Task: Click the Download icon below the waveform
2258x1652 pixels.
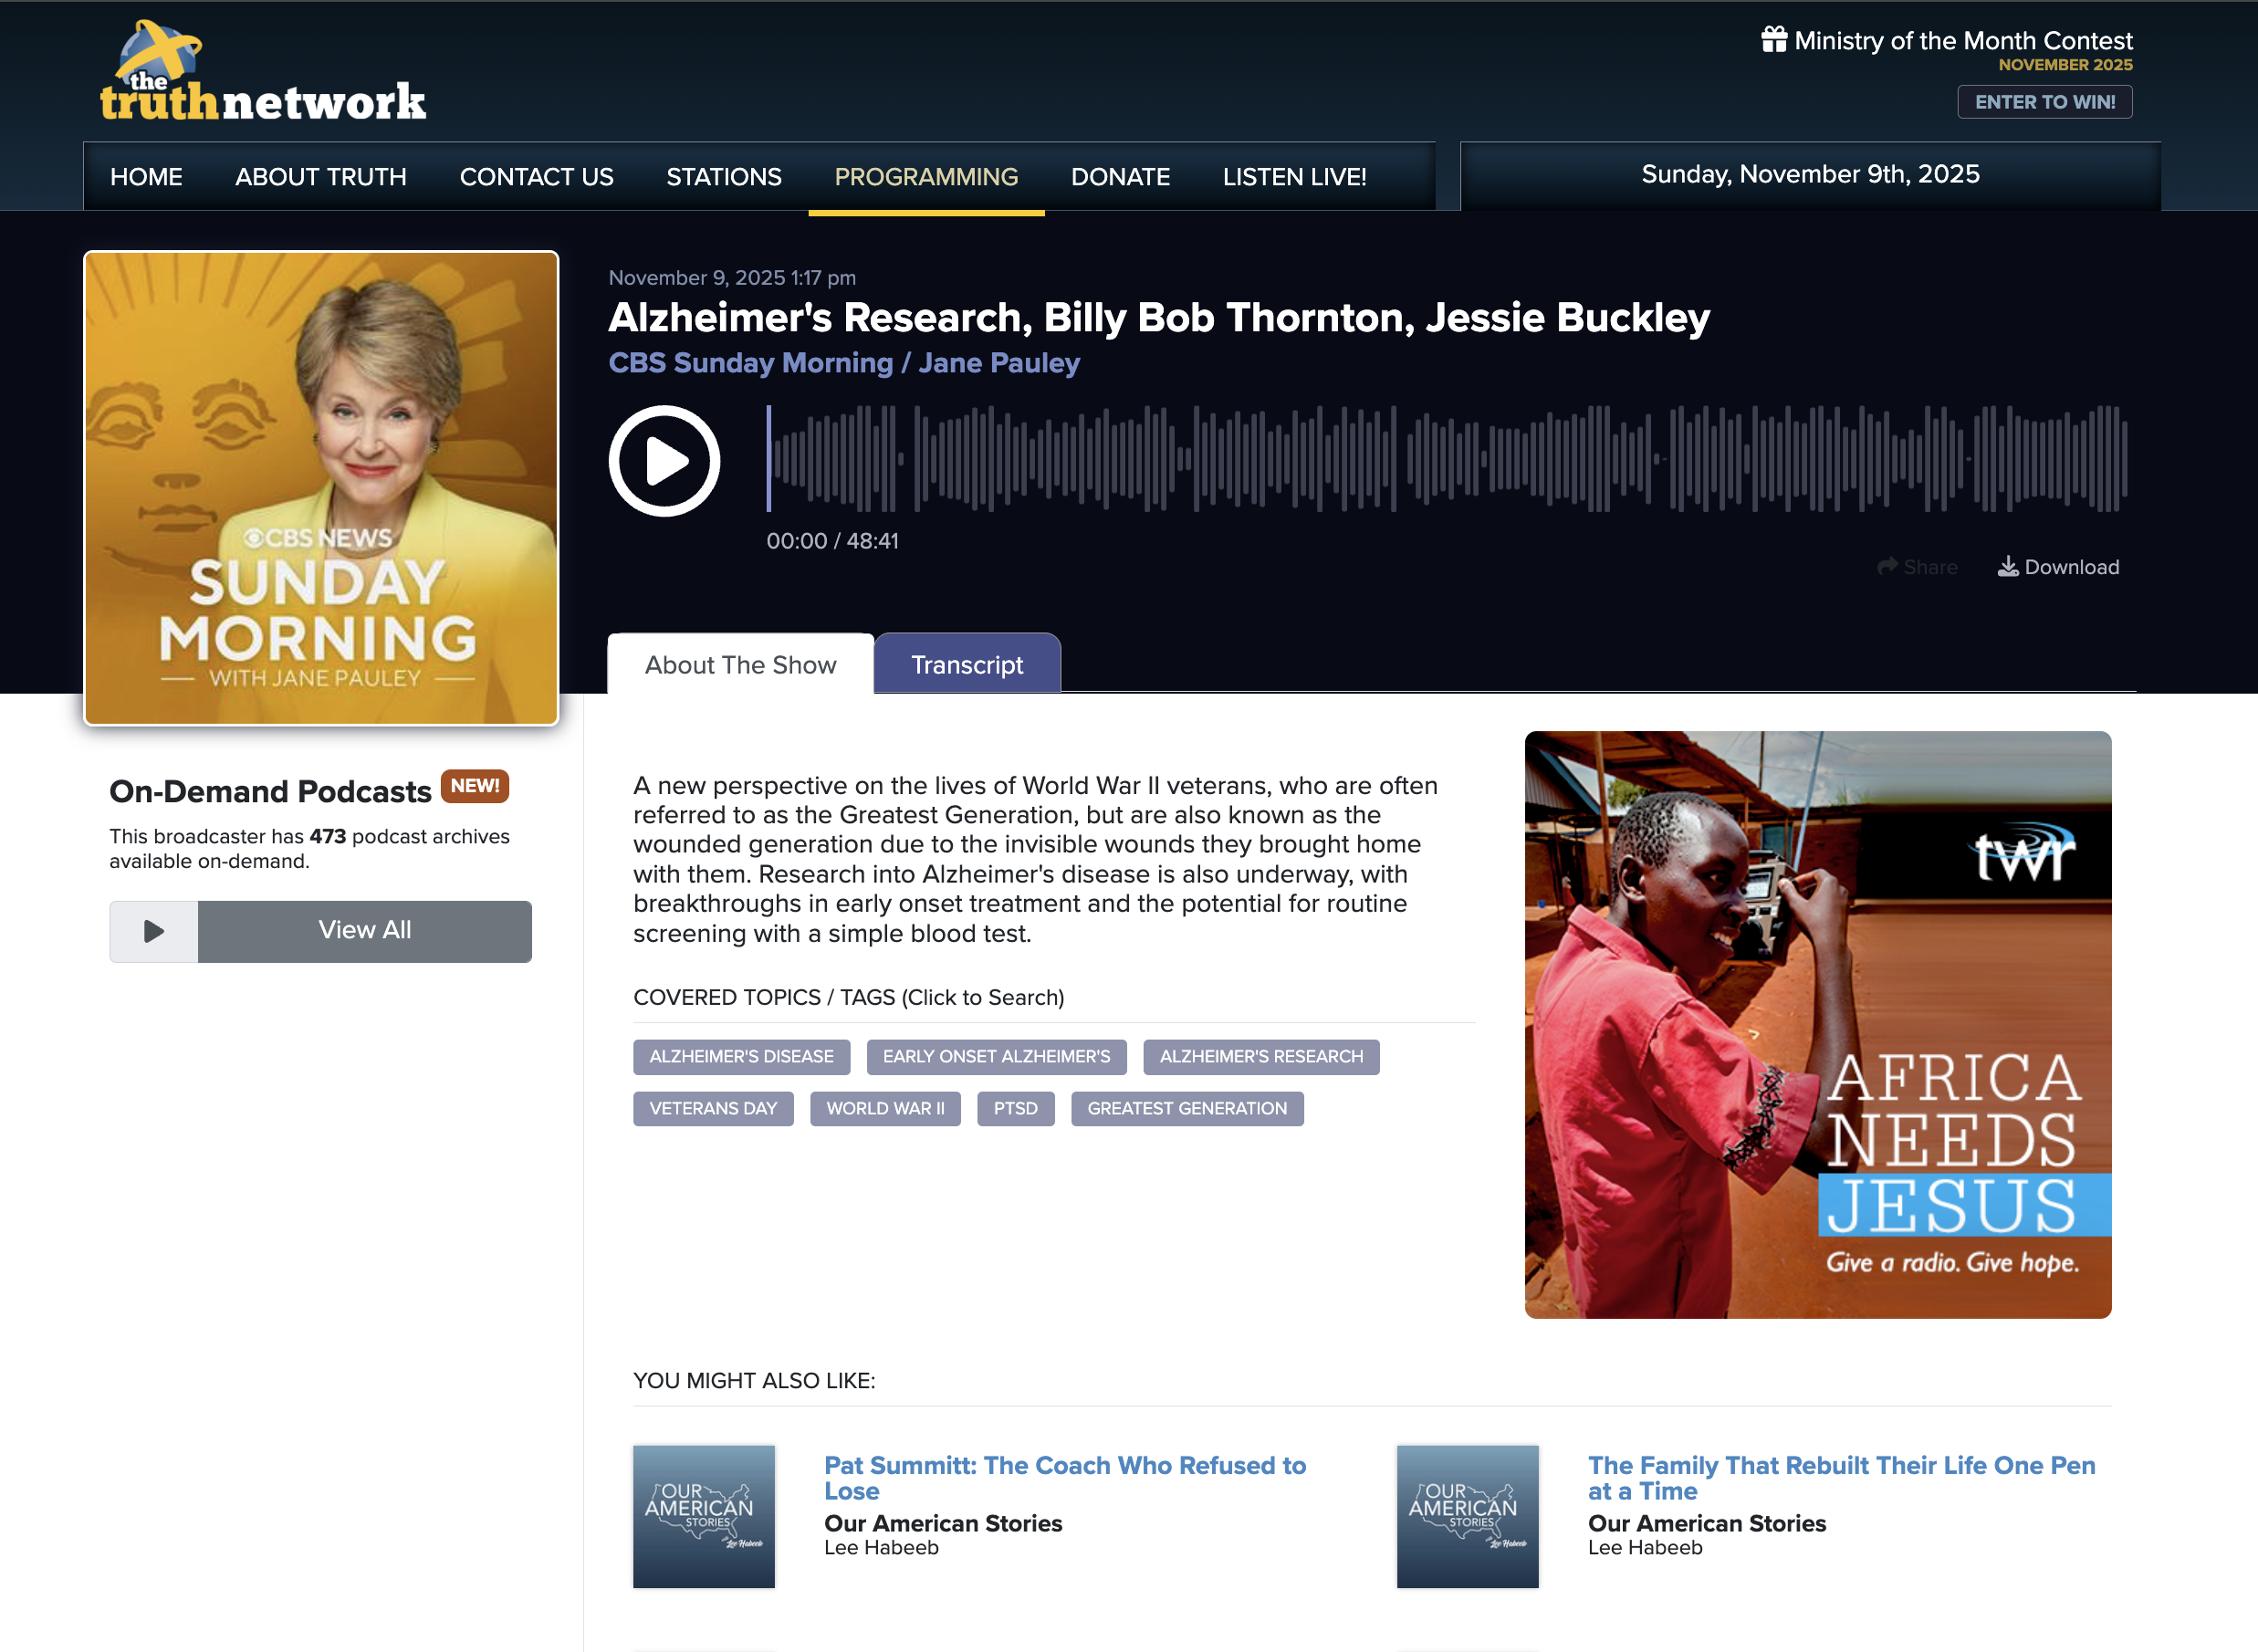Action: pyautogui.click(x=2007, y=567)
